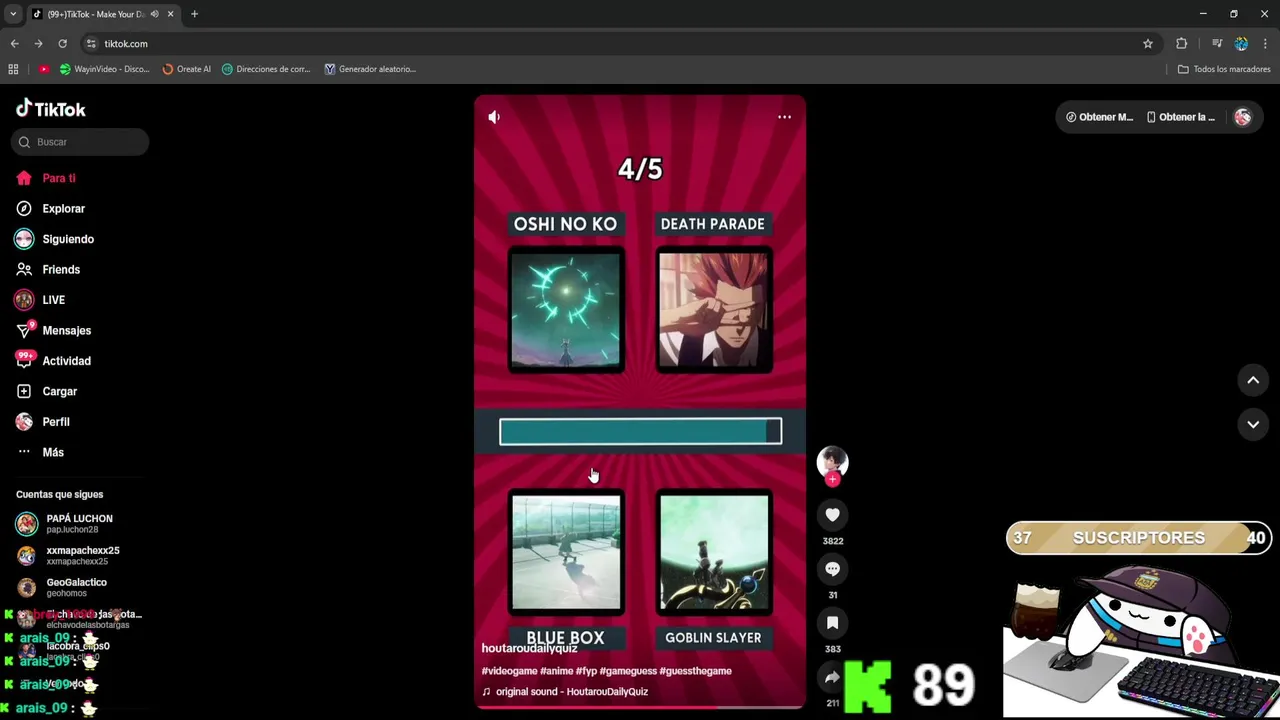
Task: Open site info icon in address bar
Action: pos(91,44)
